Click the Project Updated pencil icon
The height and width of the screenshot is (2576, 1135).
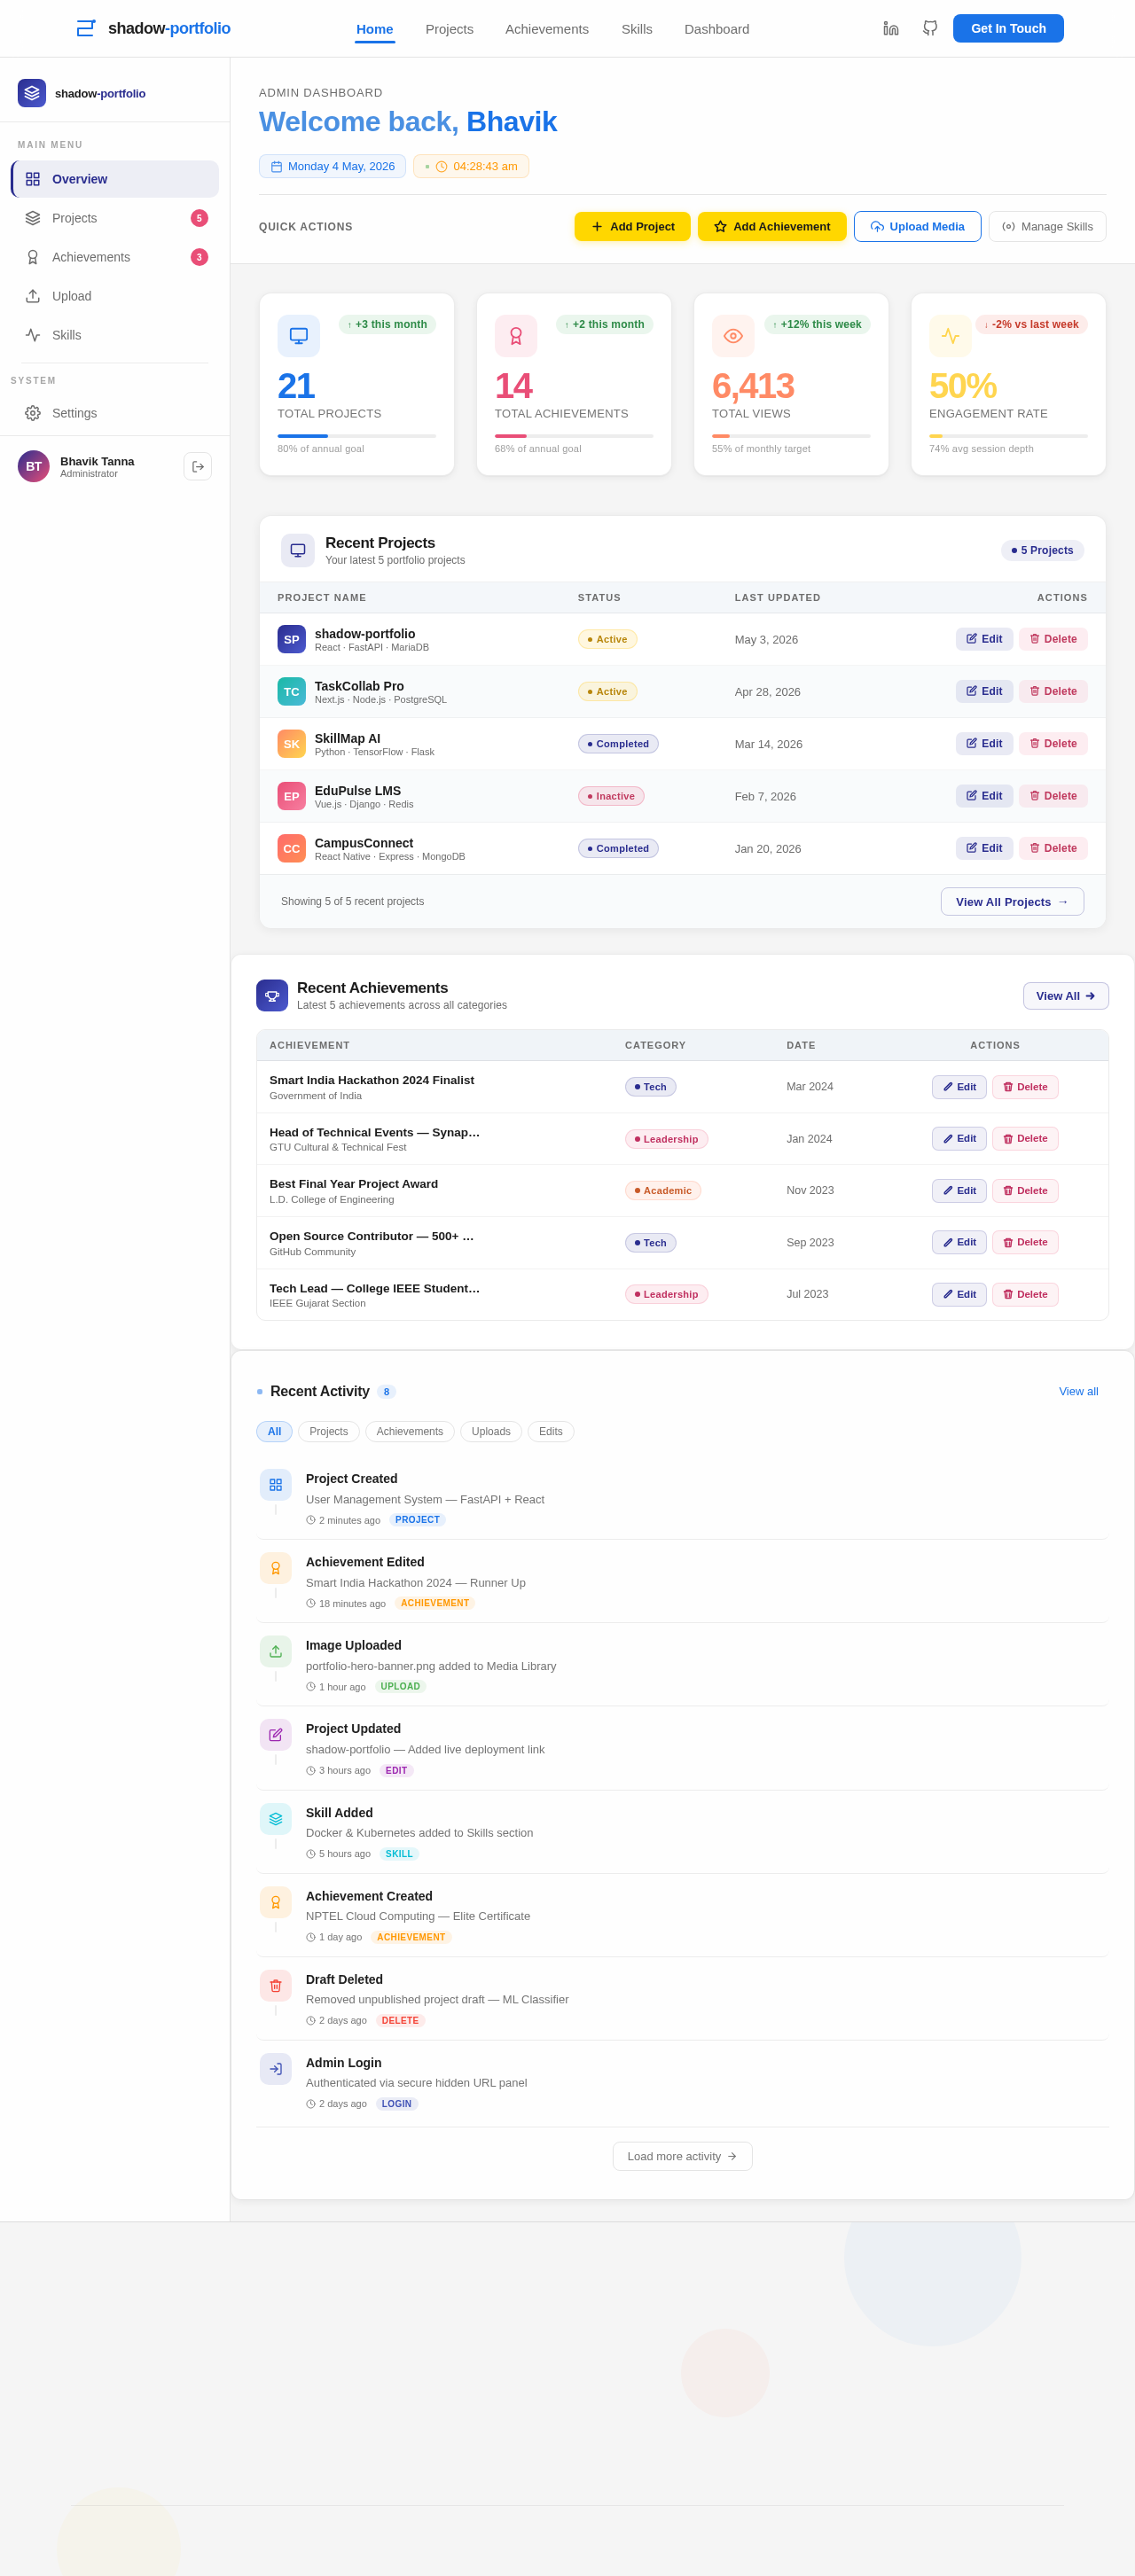[x=276, y=1735]
